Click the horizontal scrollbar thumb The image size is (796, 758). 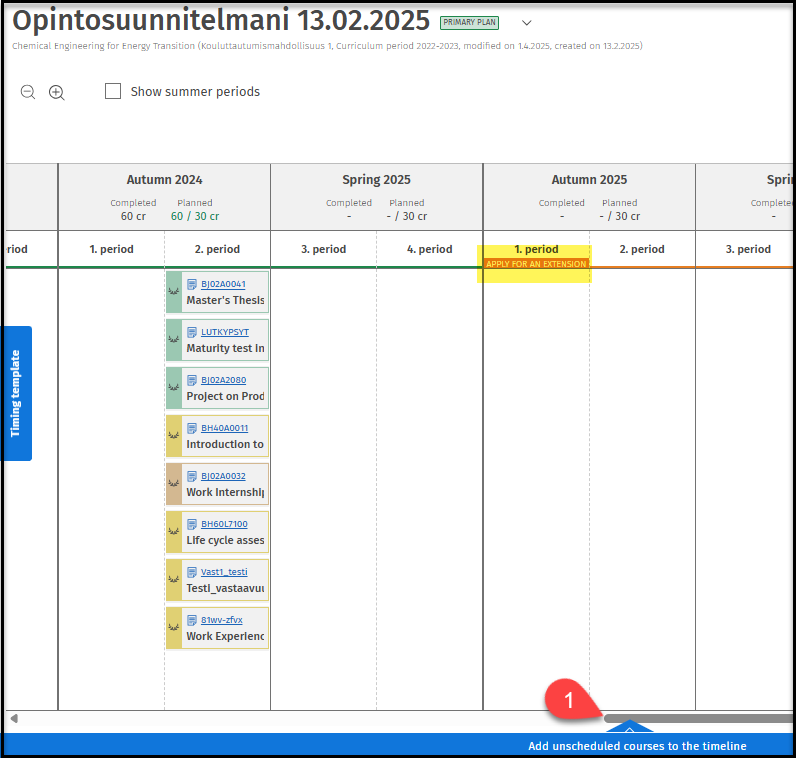tap(700, 718)
